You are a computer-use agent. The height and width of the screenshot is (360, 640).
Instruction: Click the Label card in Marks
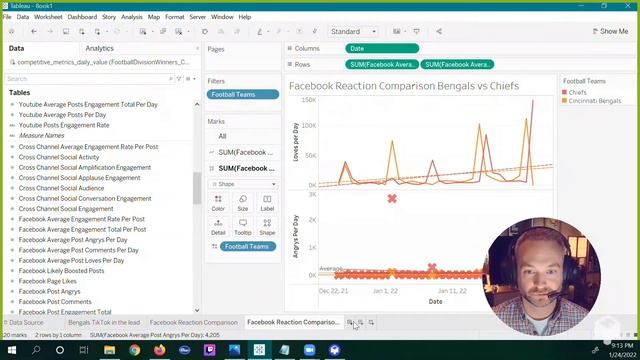[x=267, y=203]
